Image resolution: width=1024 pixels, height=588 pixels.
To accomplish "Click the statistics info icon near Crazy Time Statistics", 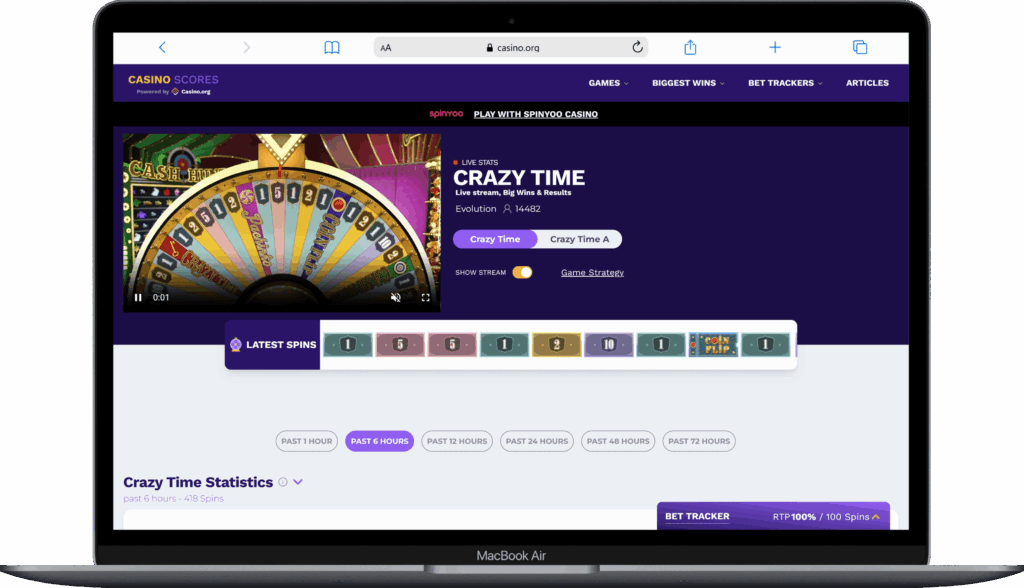I will (x=283, y=481).
